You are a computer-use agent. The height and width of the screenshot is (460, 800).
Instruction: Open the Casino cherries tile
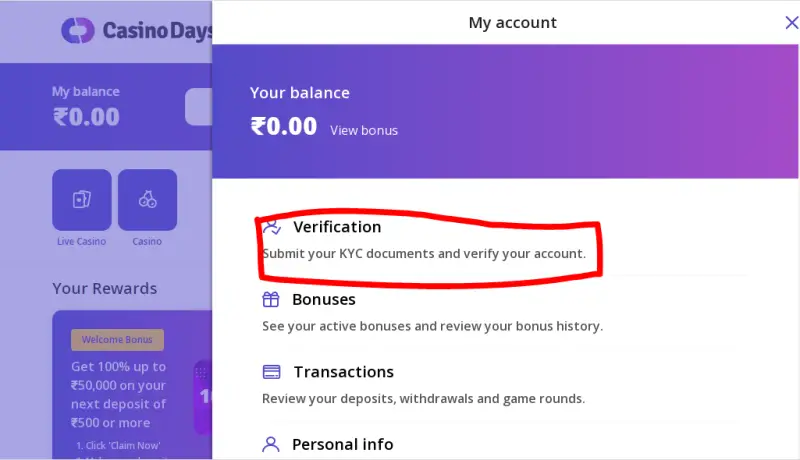147,200
